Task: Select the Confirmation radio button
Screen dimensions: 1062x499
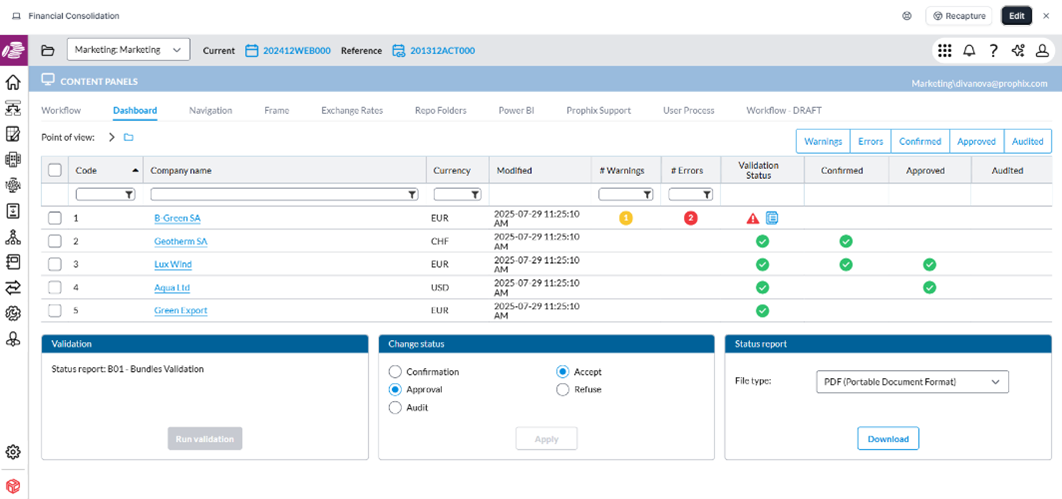Action: (395, 372)
